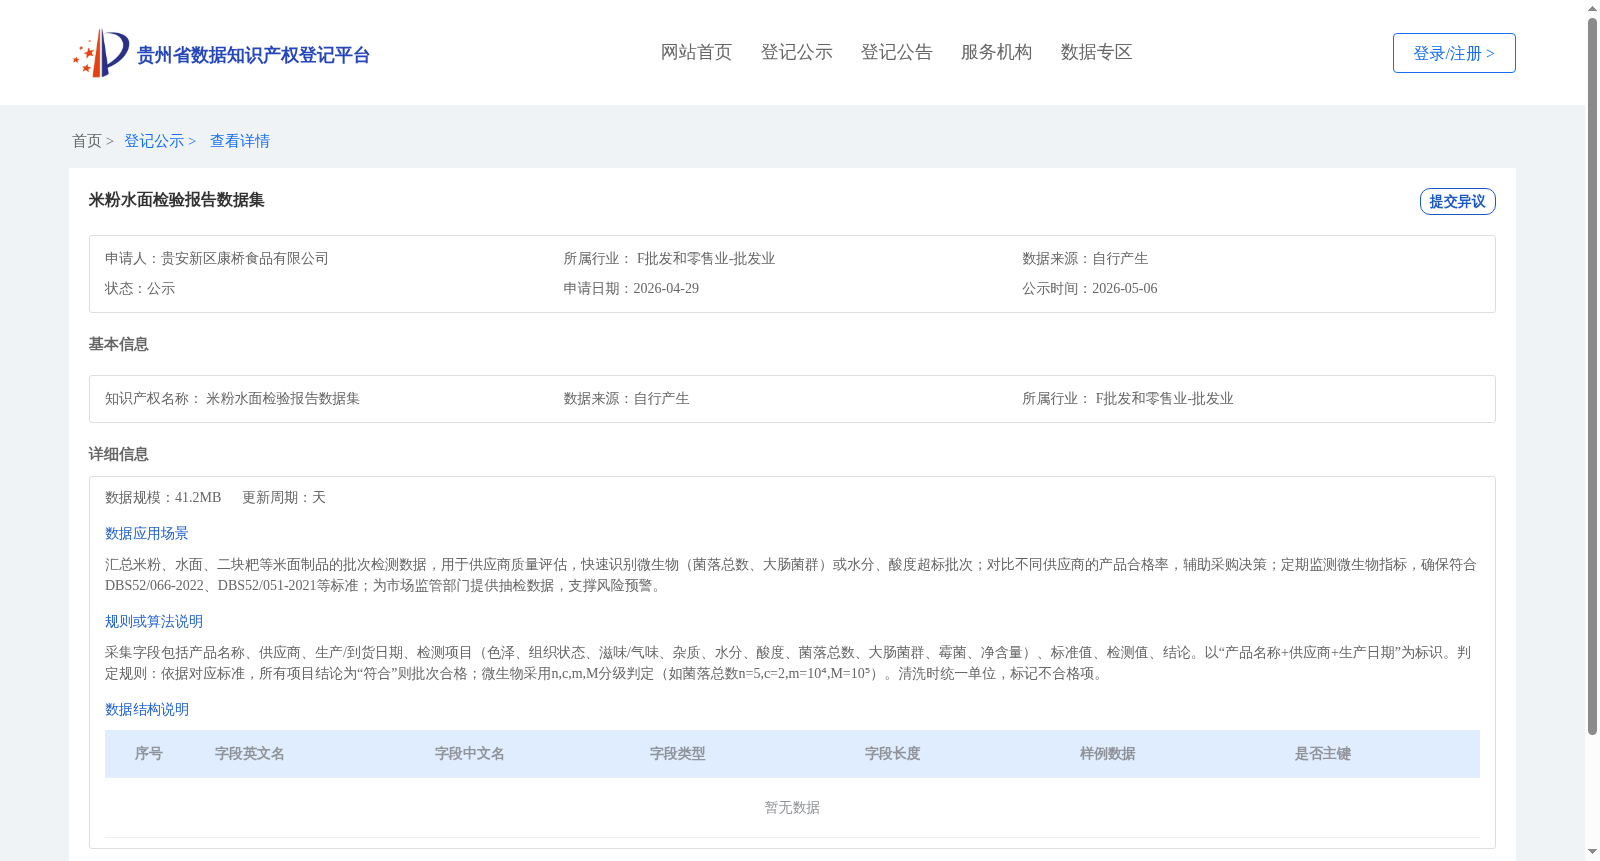Image resolution: width=1600 pixels, height=861 pixels.
Task: Click 首页 breadcrumb link
Action: pyautogui.click(x=87, y=141)
